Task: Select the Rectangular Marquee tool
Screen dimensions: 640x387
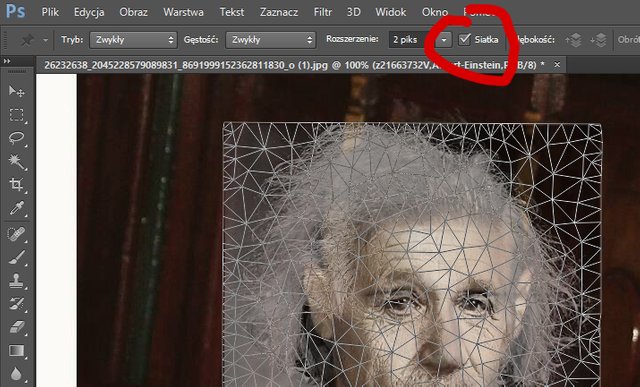Action: pos(16,115)
